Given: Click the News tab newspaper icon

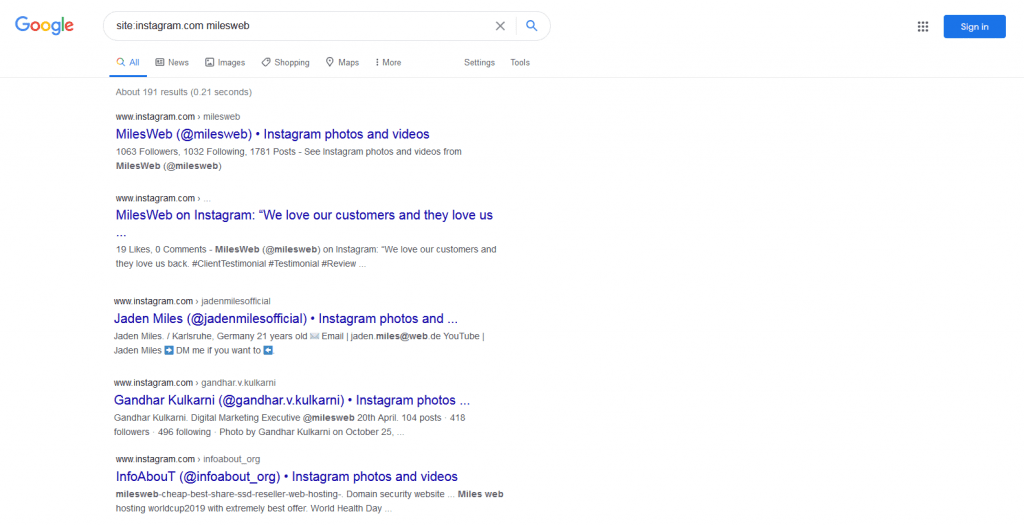Looking at the screenshot, I should coord(159,63).
